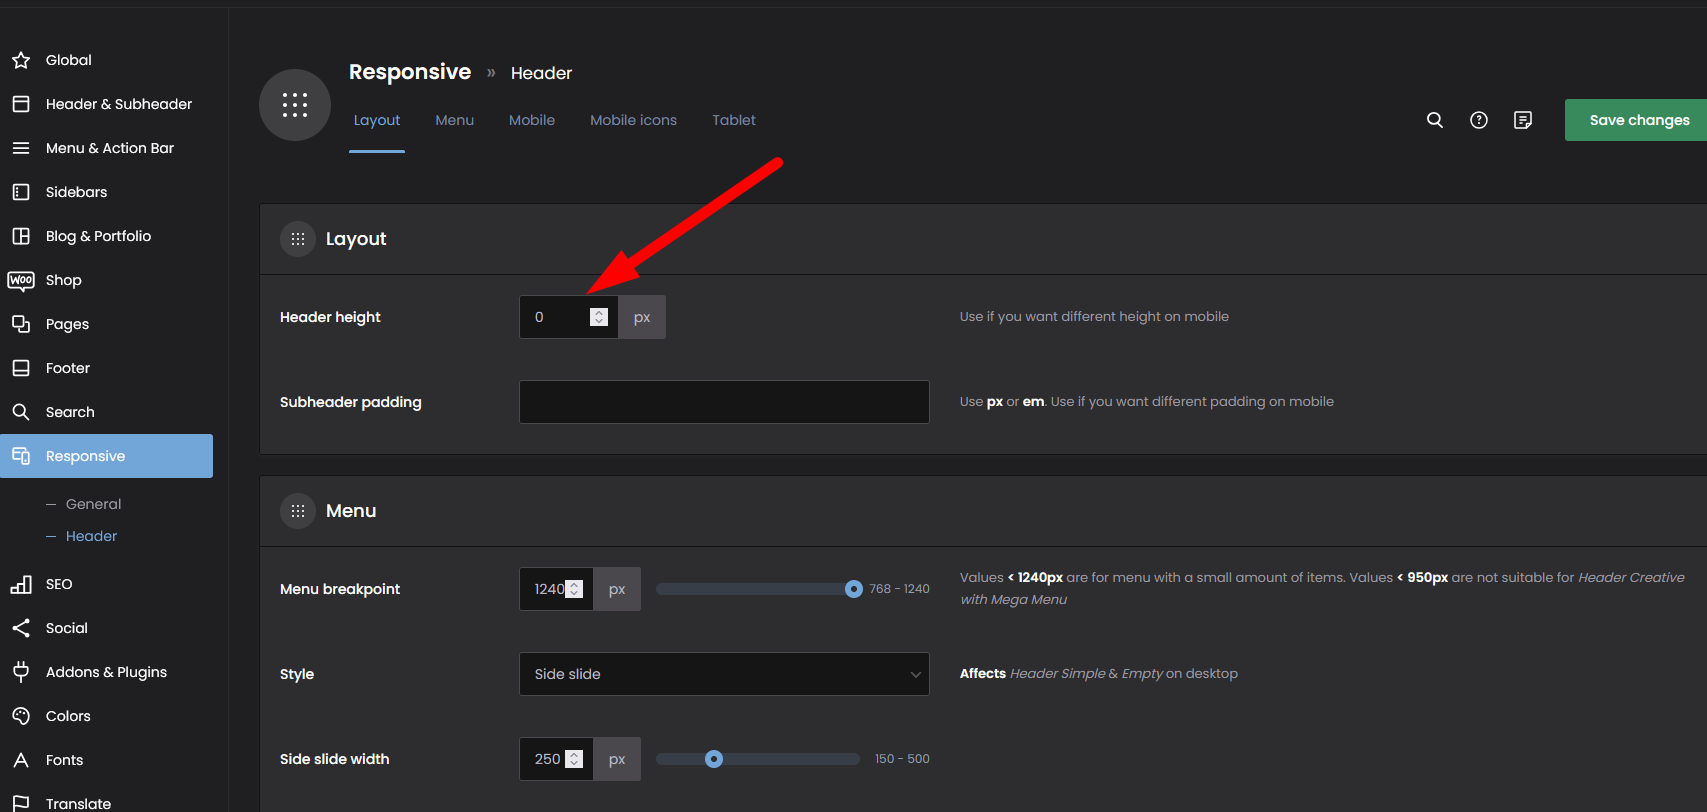This screenshot has width=1707, height=812.
Task: Click the Side slide width slider handle
Action: click(x=713, y=759)
